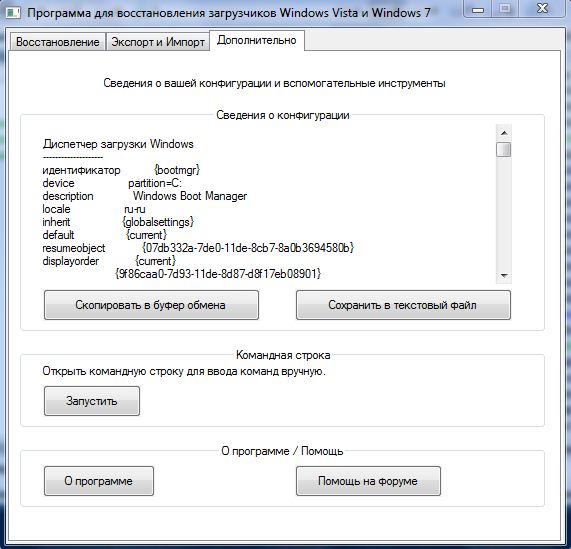Click Скопировать в буфер обмена button
This screenshot has height=549, width=571.
(151, 305)
